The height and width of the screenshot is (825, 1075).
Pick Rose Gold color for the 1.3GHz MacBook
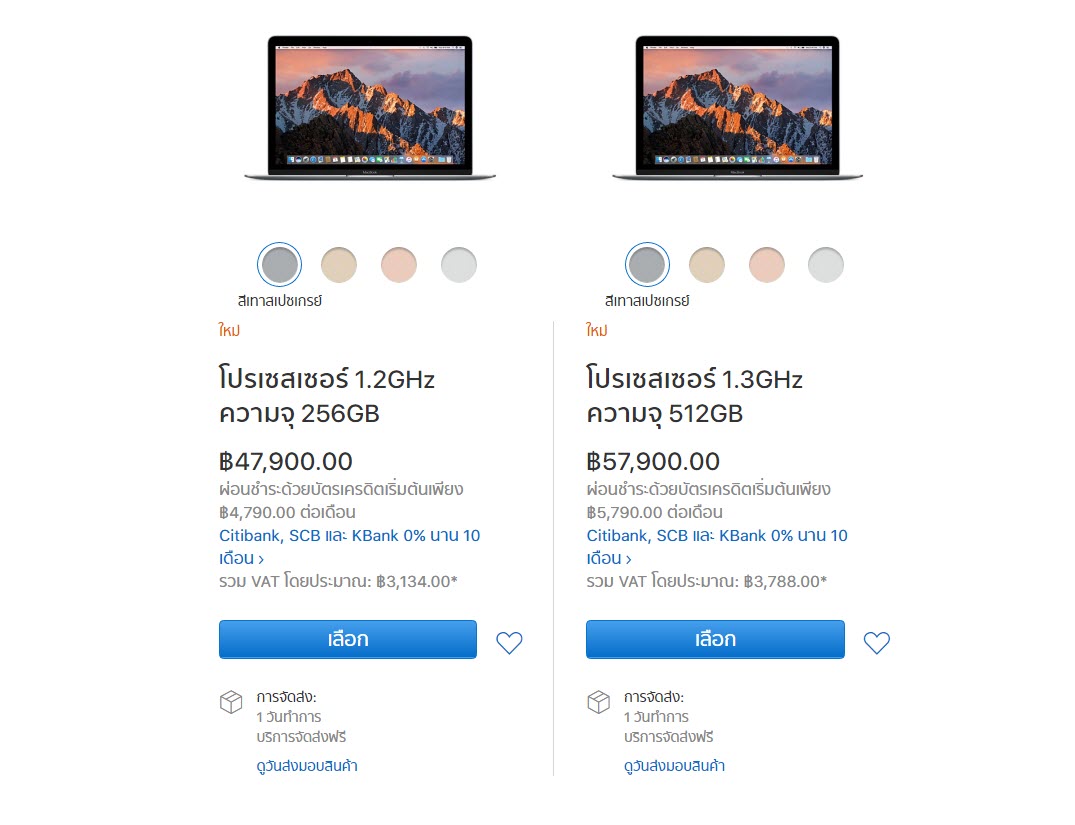pyautogui.click(x=767, y=265)
